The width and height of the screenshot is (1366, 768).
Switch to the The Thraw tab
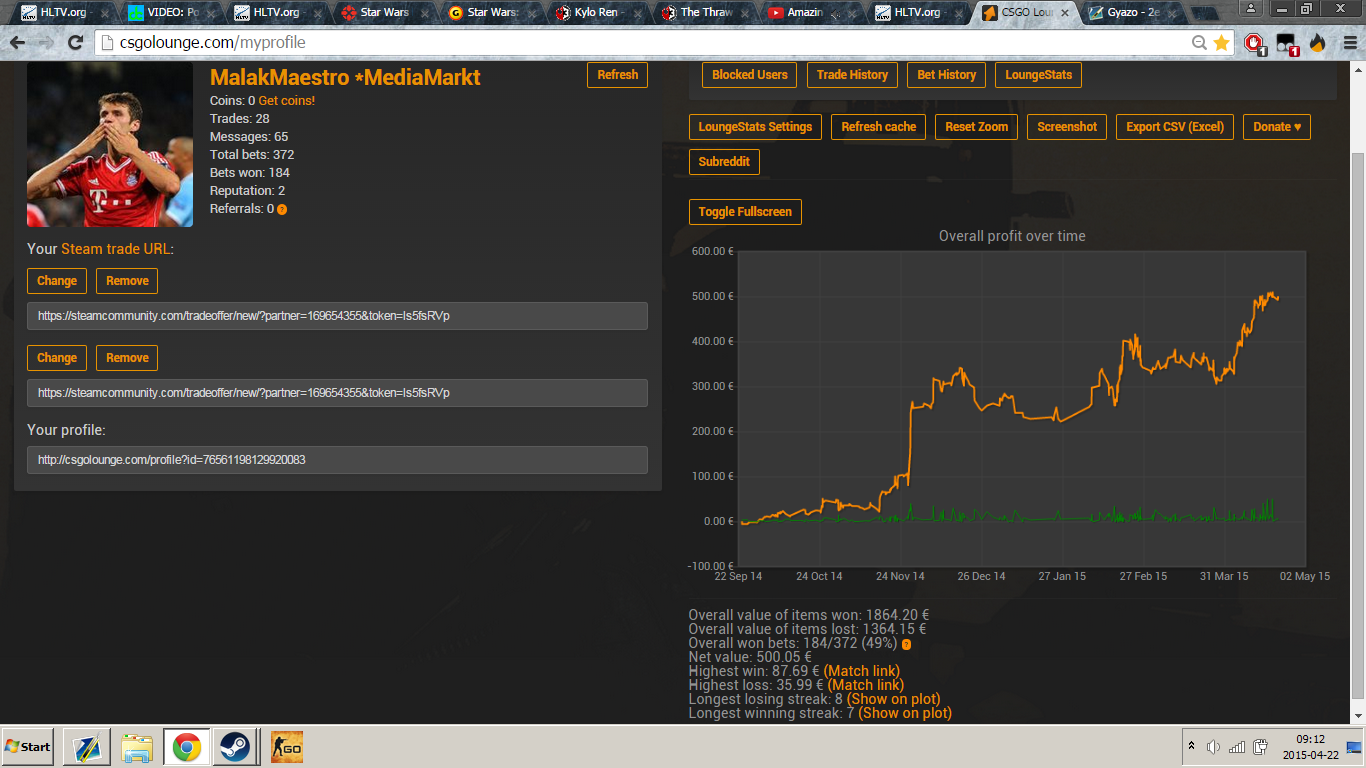(705, 13)
